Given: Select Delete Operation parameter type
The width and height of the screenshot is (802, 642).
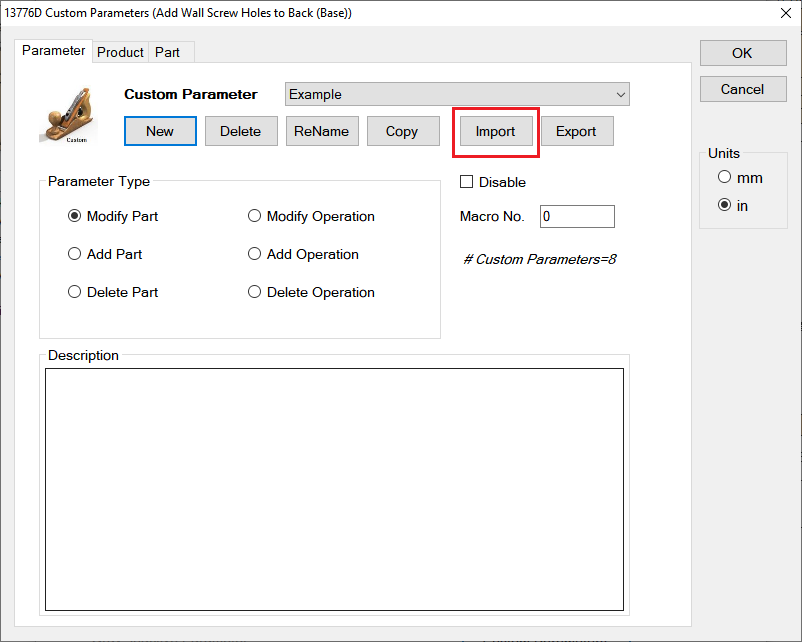Looking at the screenshot, I should coord(255,292).
